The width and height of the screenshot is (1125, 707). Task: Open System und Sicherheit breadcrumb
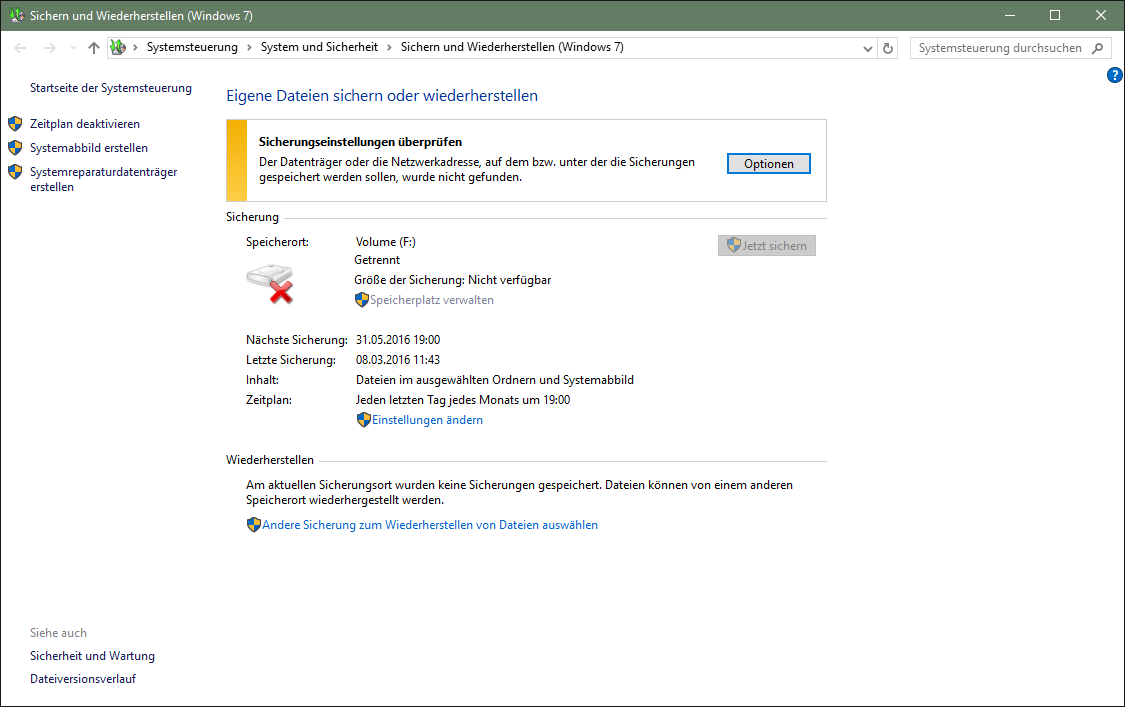[x=319, y=47]
